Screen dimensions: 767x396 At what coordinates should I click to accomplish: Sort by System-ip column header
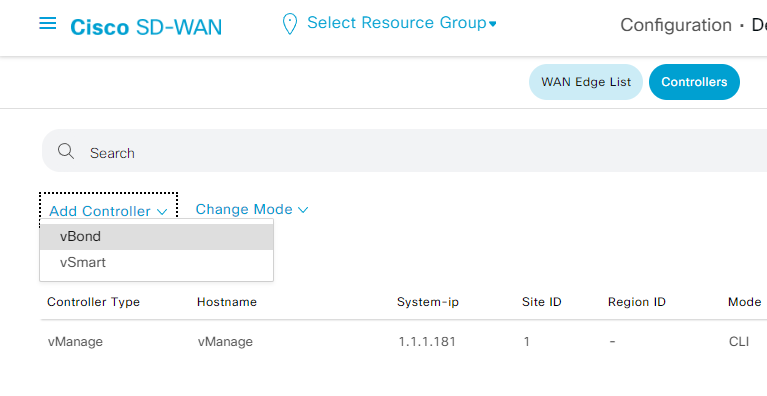tap(428, 302)
